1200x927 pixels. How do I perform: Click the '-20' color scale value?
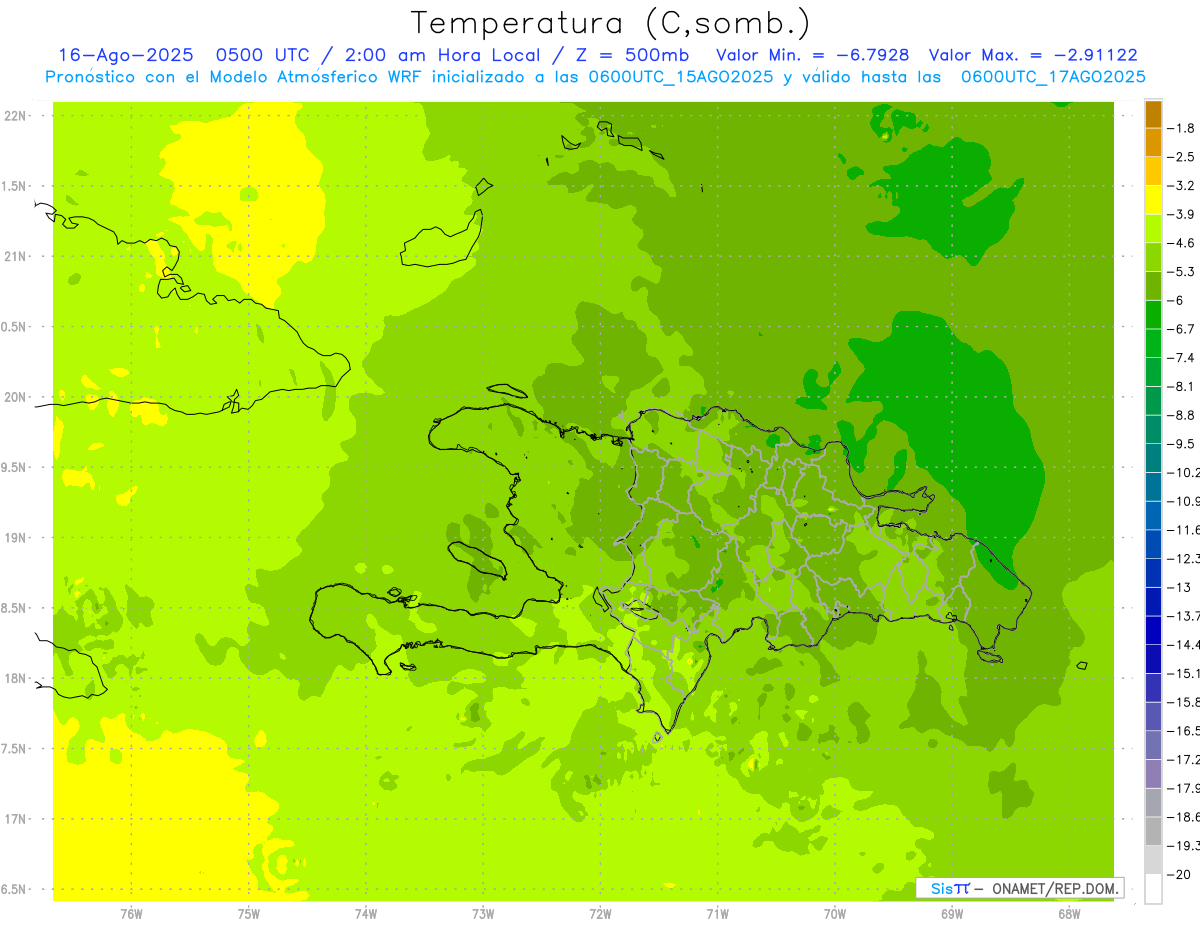tap(1179, 875)
